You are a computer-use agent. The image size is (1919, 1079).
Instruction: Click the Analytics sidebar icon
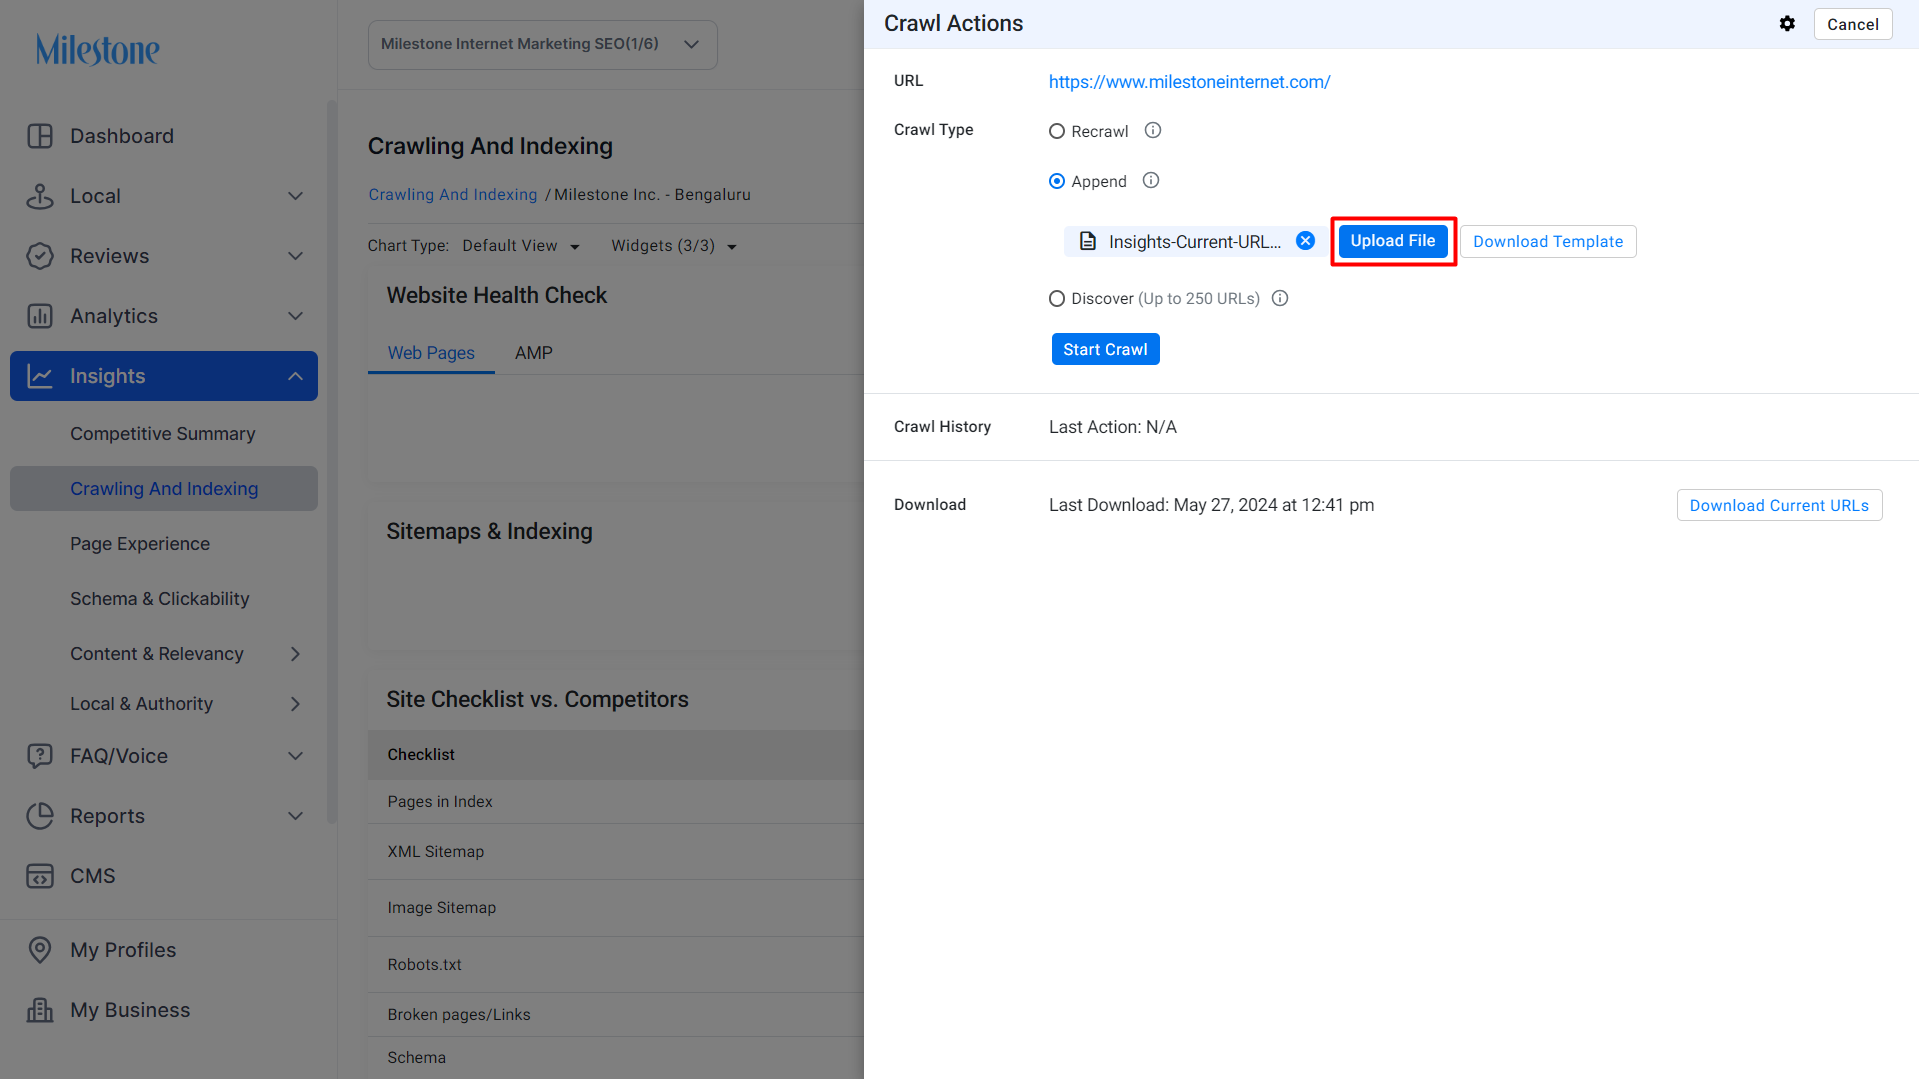[40, 316]
